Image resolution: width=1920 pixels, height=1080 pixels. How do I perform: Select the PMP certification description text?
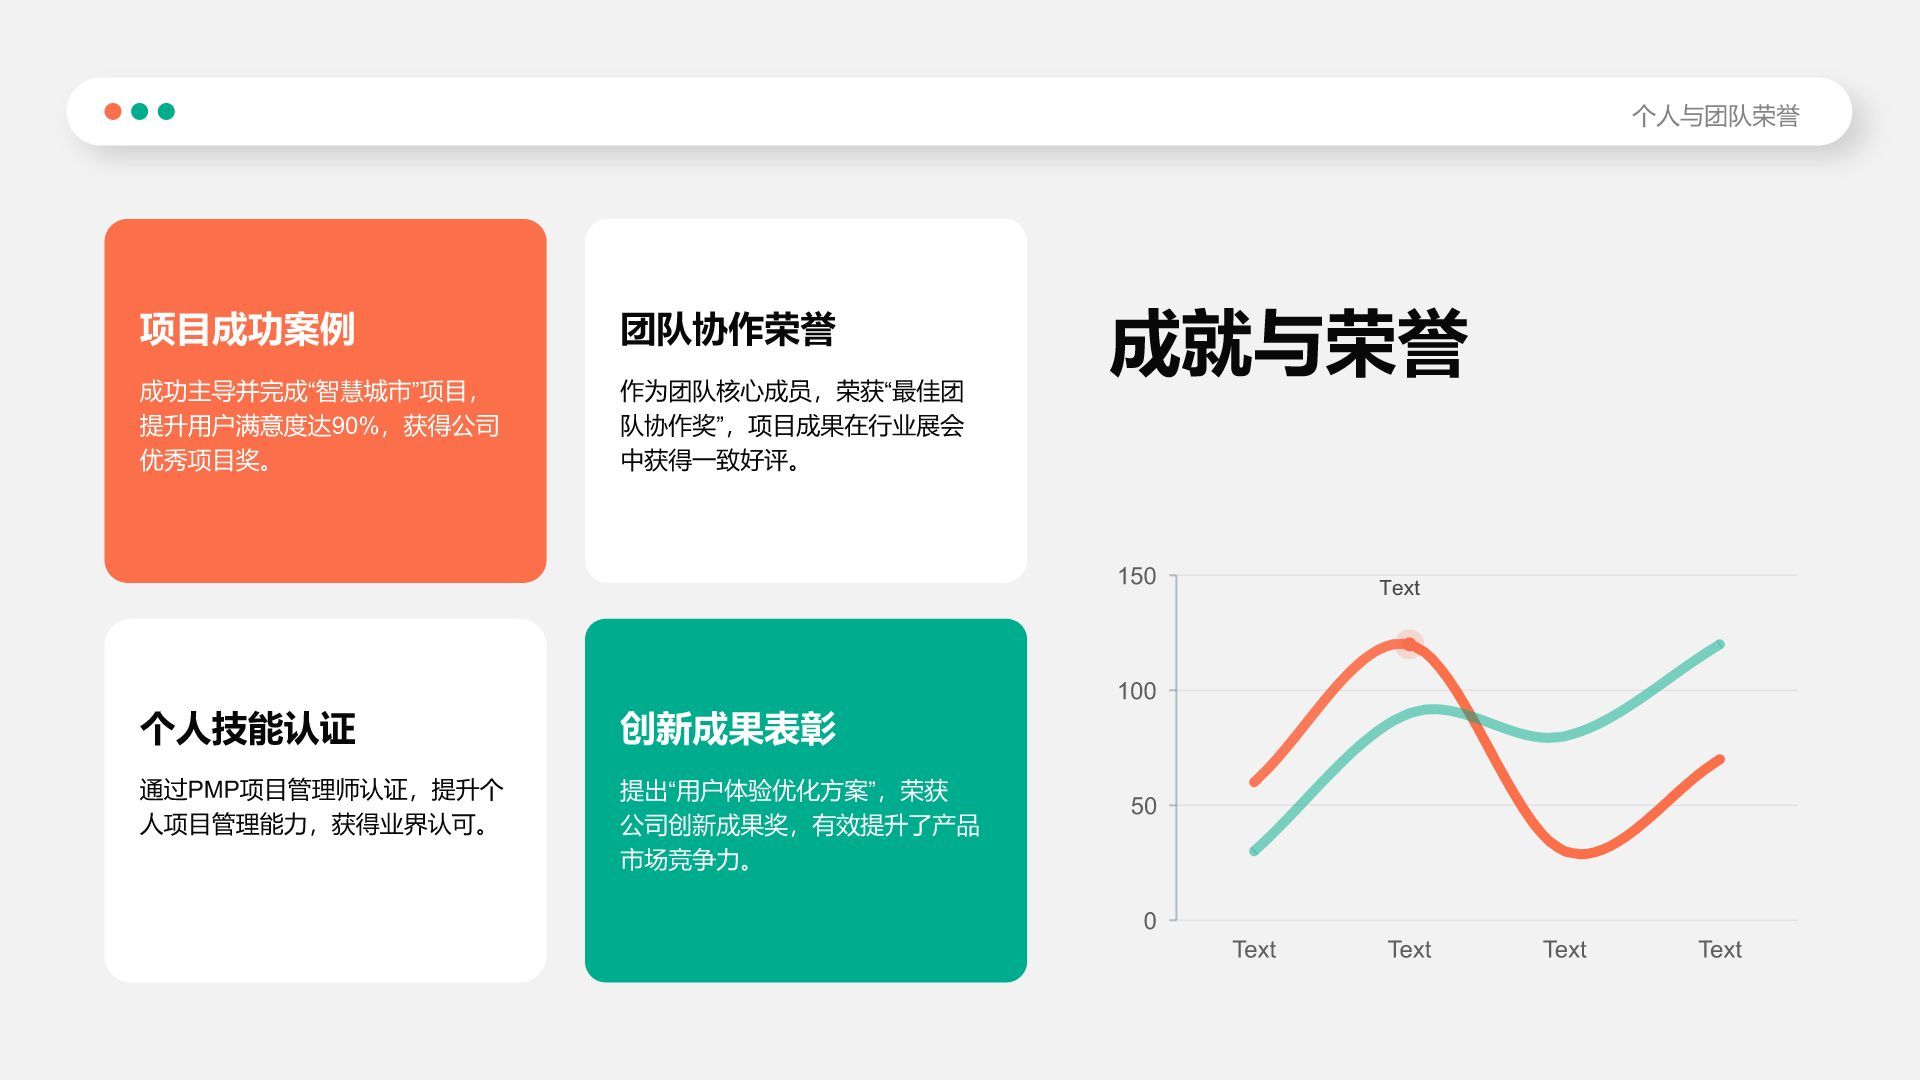coord(320,807)
